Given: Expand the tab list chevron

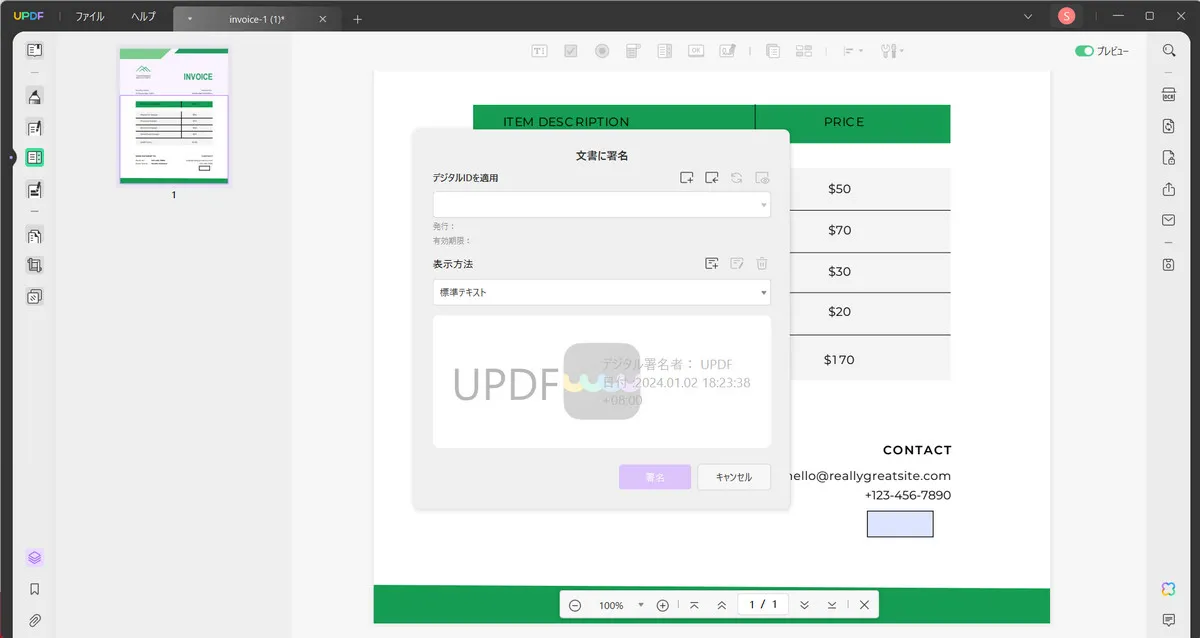Looking at the screenshot, I should click(x=1029, y=16).
